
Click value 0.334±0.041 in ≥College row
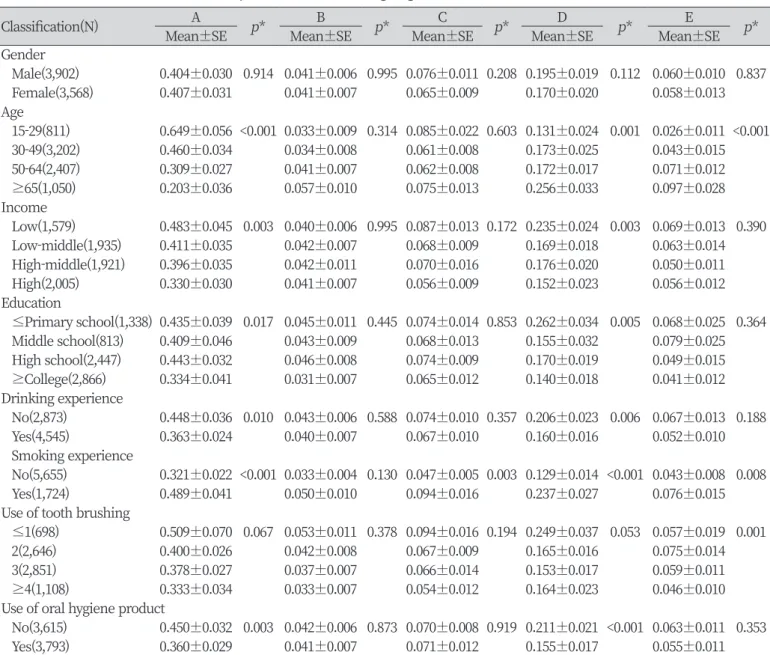(195, 380)
